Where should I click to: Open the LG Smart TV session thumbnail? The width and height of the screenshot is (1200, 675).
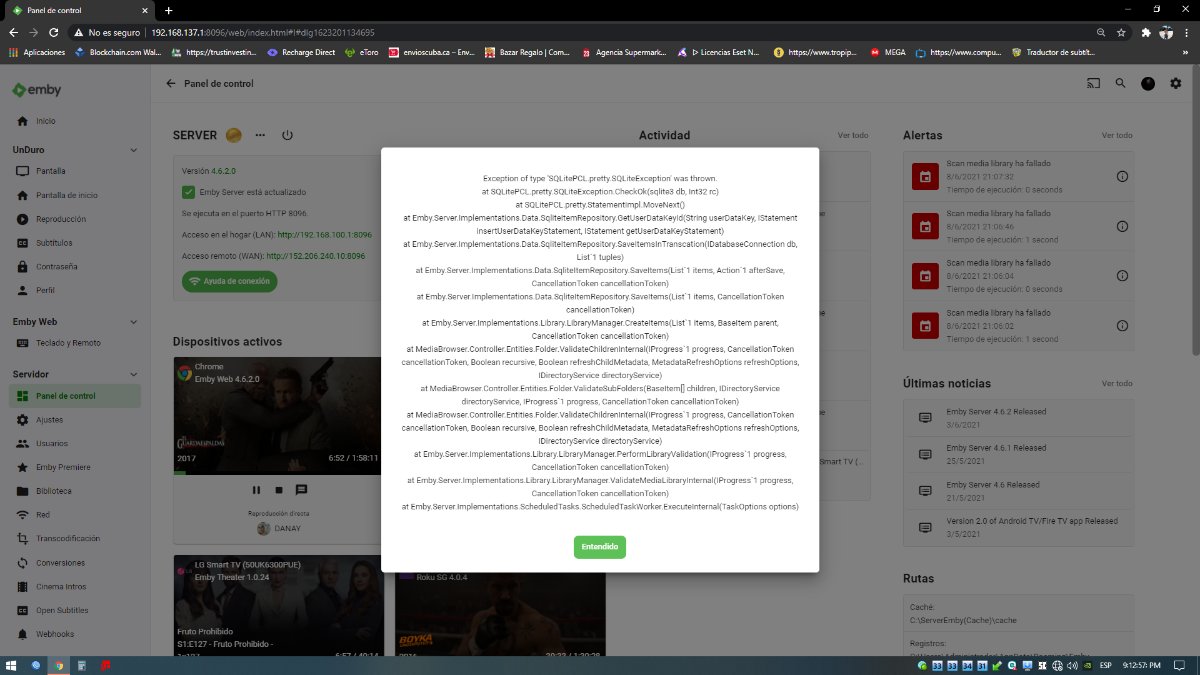(278, 606)
